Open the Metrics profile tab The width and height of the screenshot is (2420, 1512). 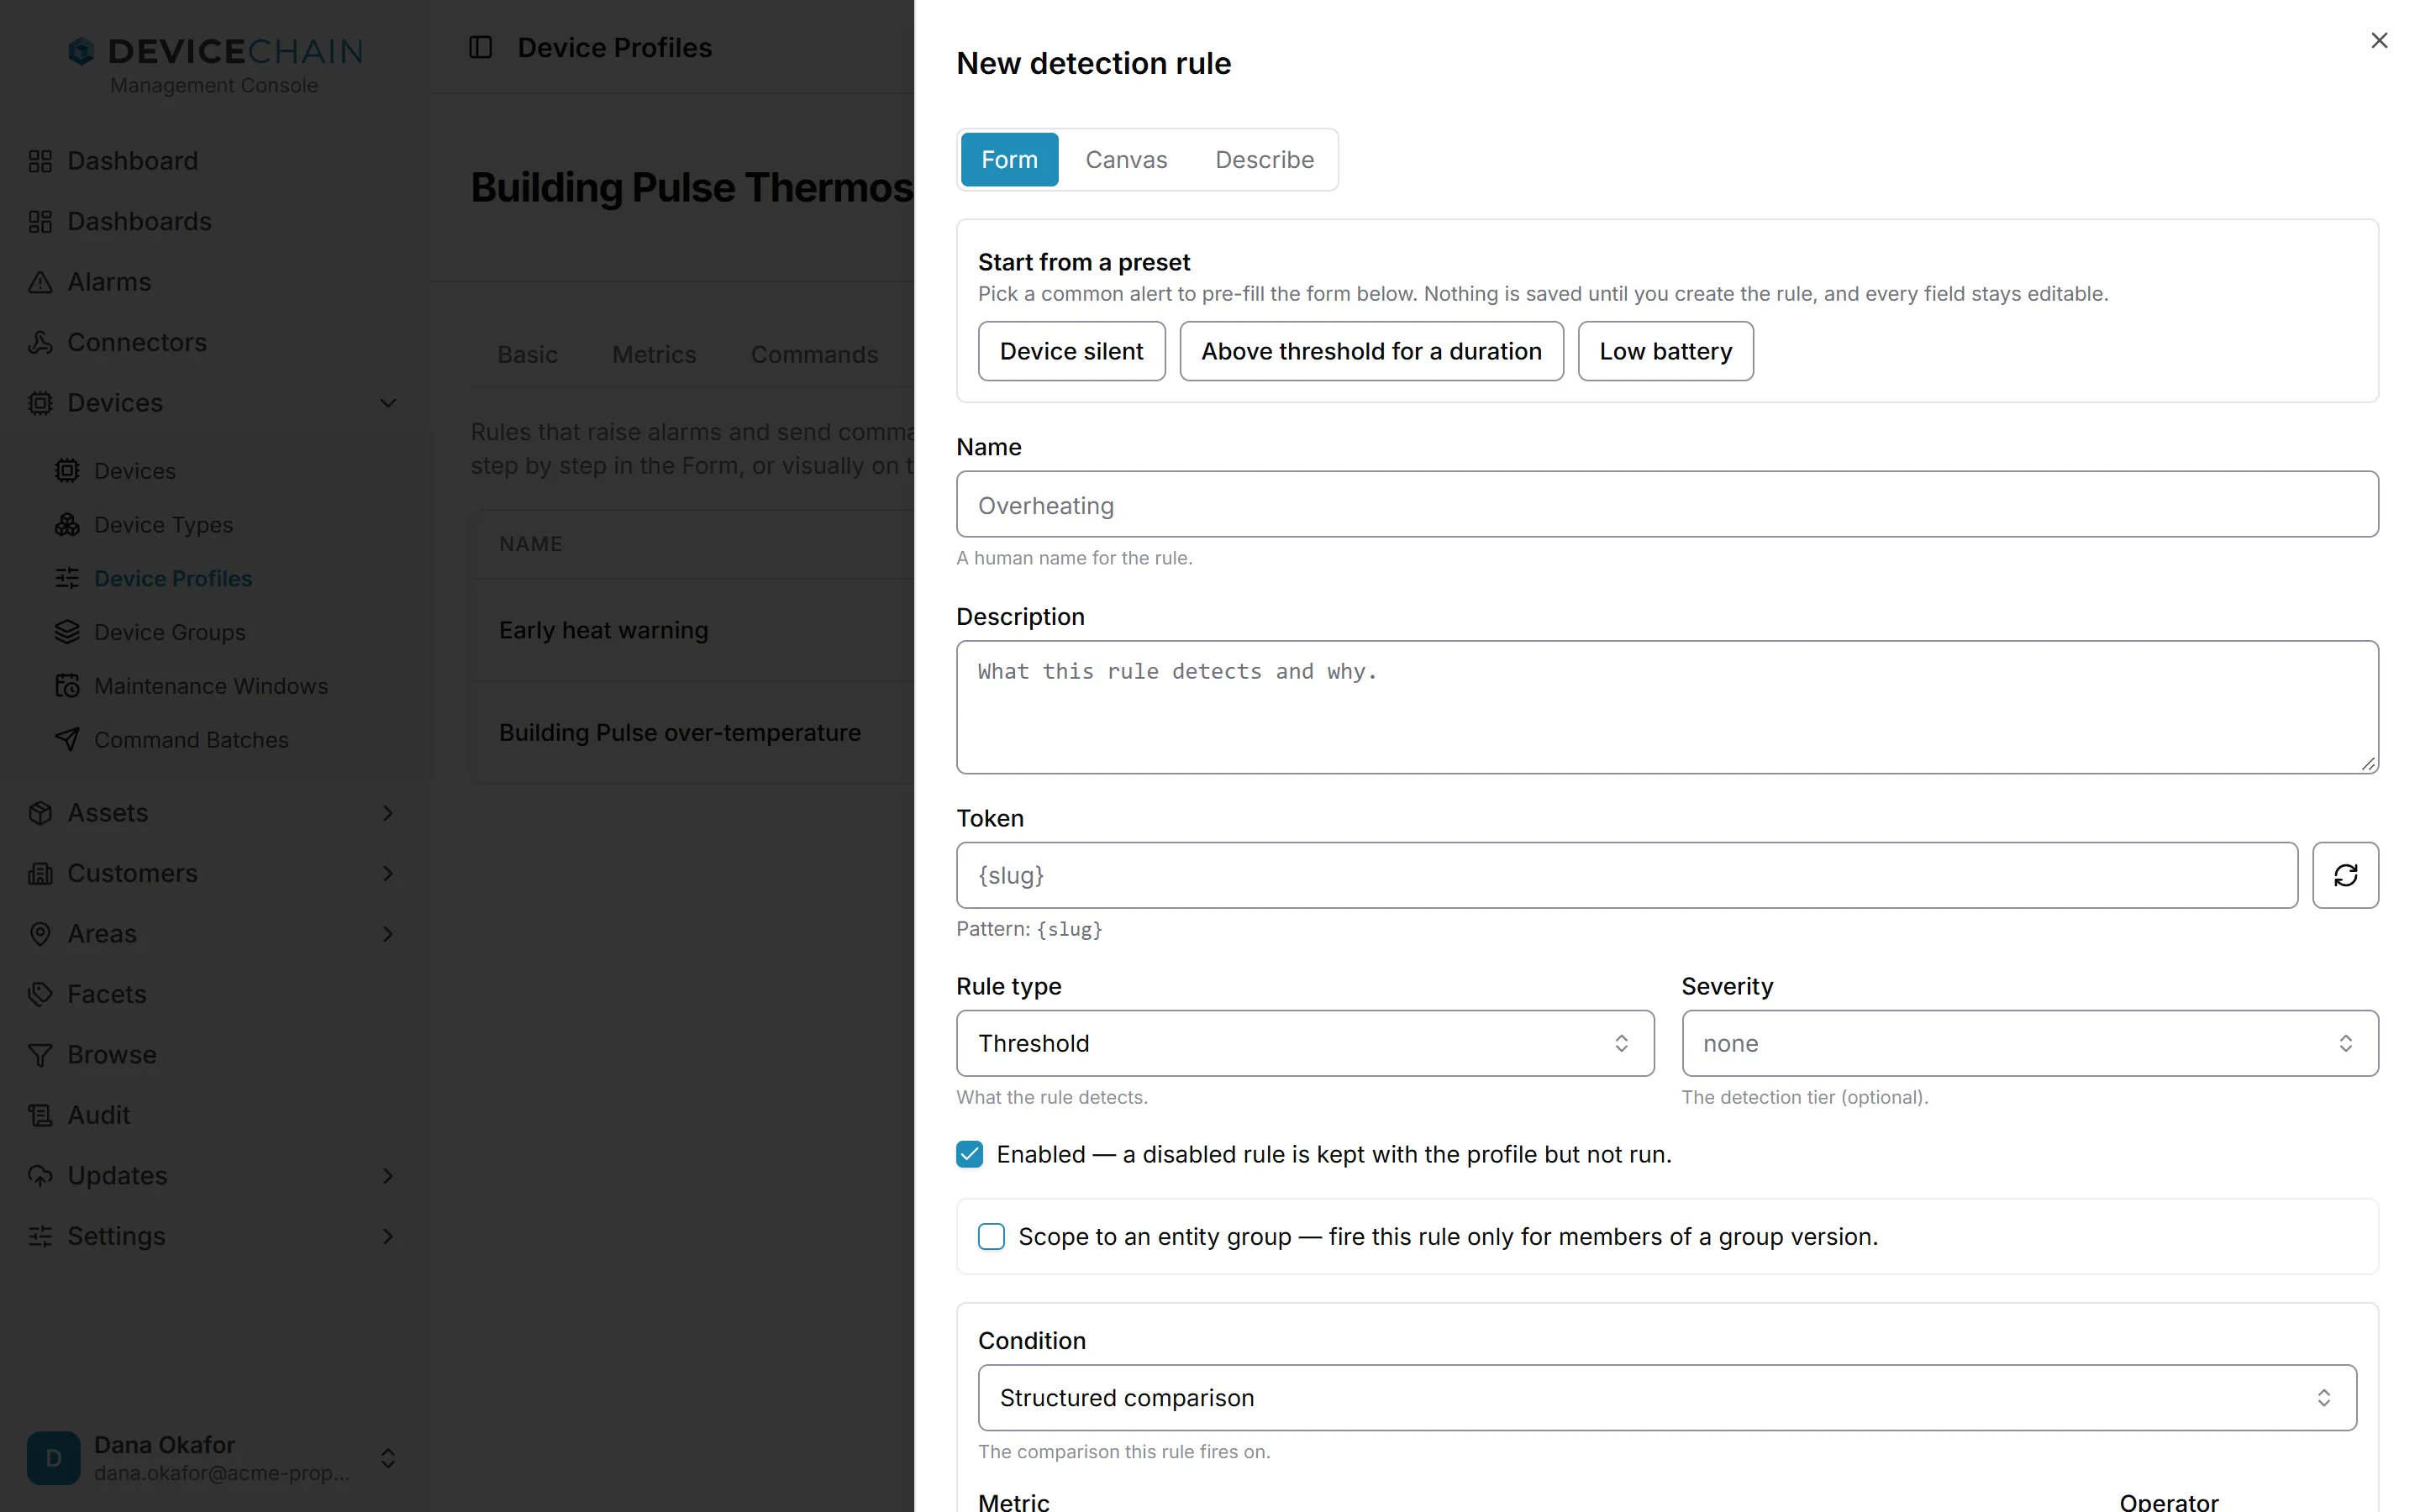tap(654, 354)
